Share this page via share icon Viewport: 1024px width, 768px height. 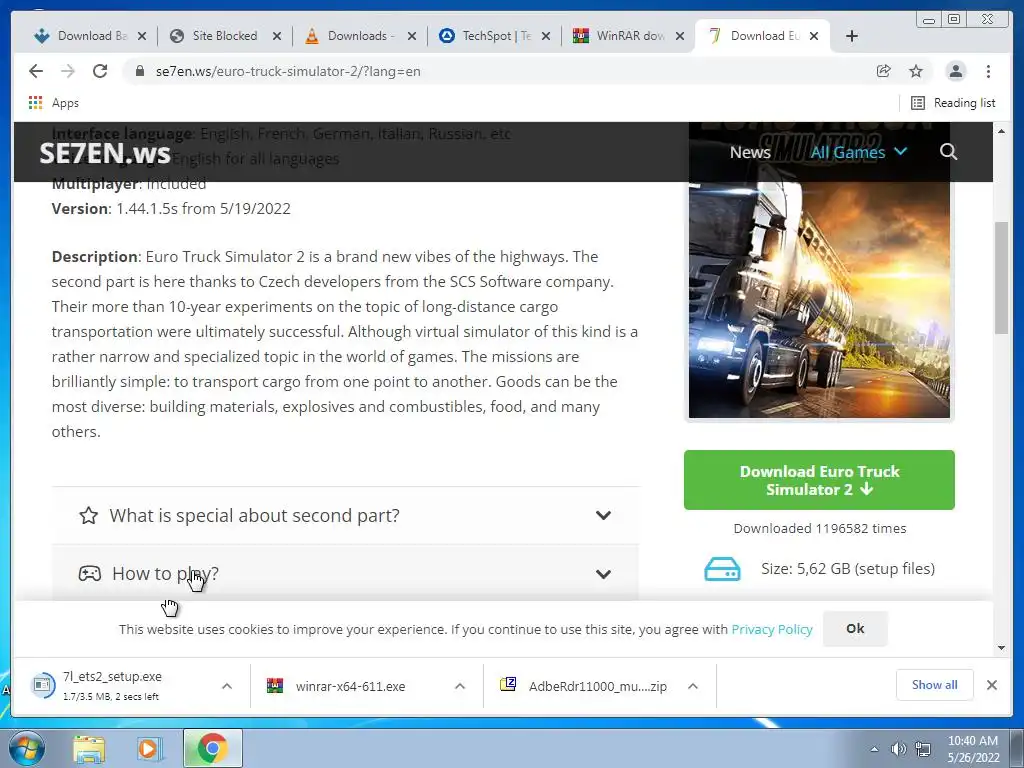pos(884,71)
